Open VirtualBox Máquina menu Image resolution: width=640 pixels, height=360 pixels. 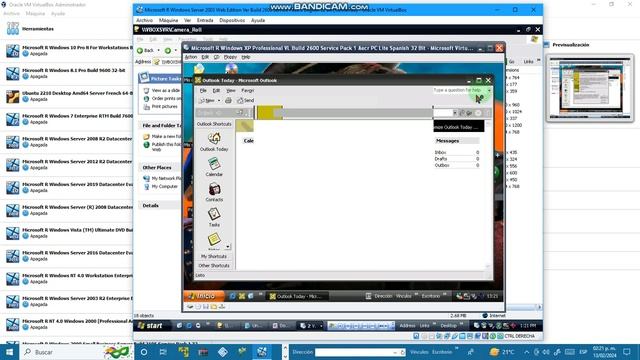coord(168,20)
